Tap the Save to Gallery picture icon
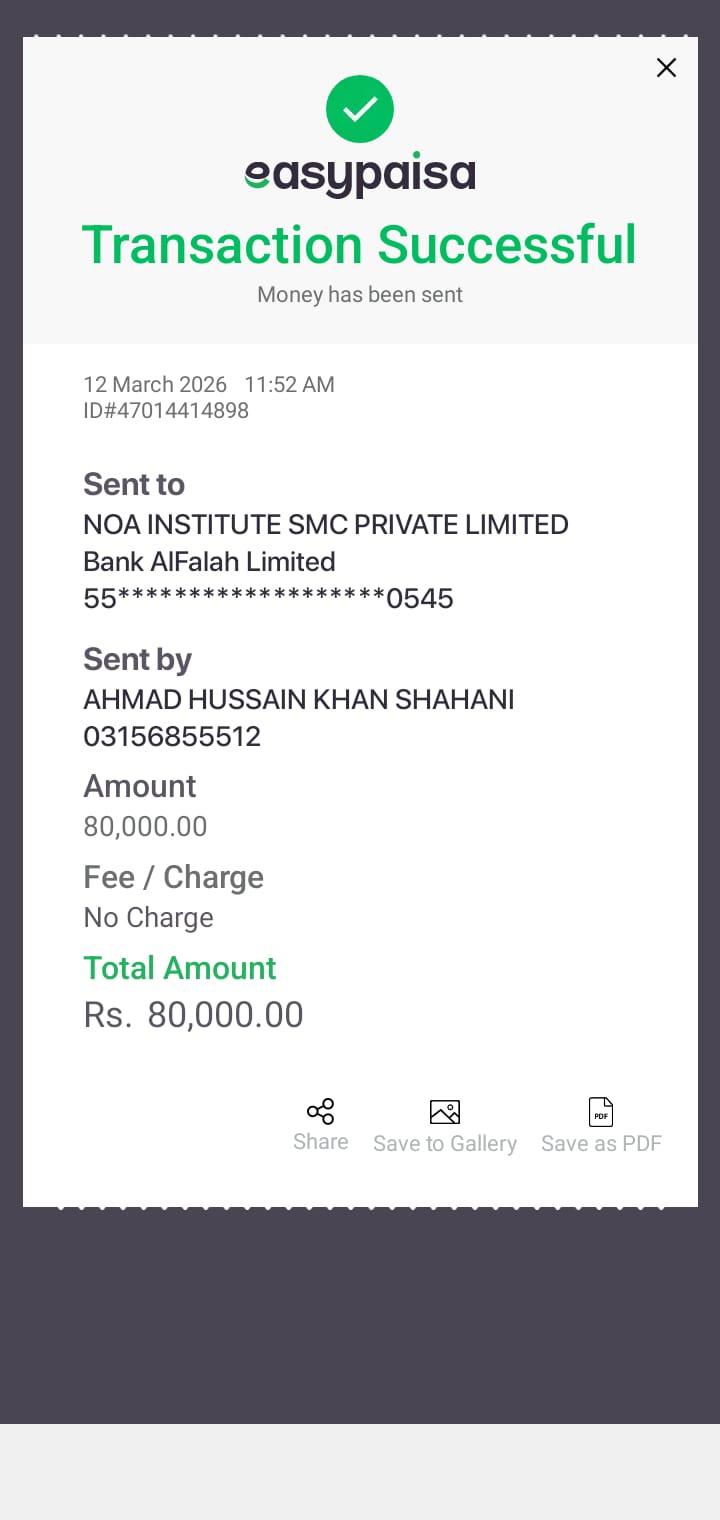 pyautogui.click(x=445, y=1112)
